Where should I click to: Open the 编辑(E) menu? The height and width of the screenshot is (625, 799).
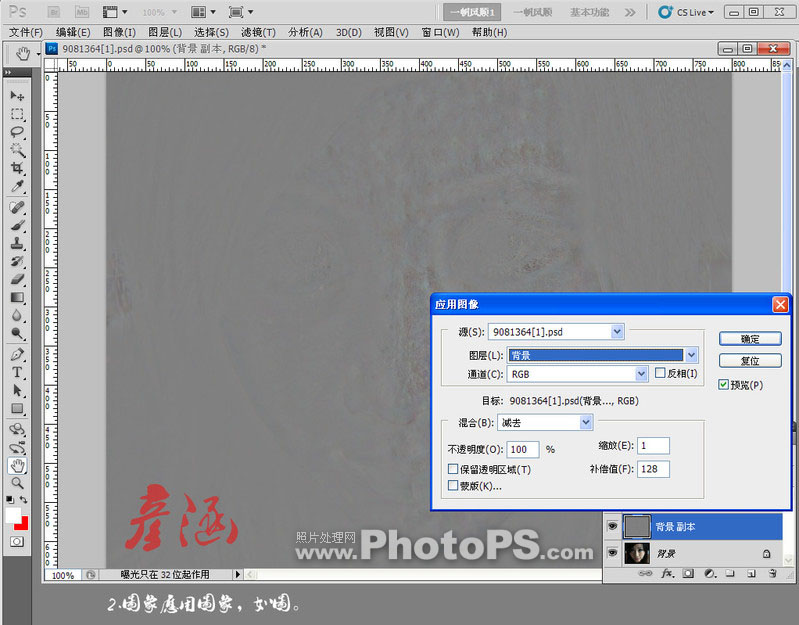click(x=73, y=33)
